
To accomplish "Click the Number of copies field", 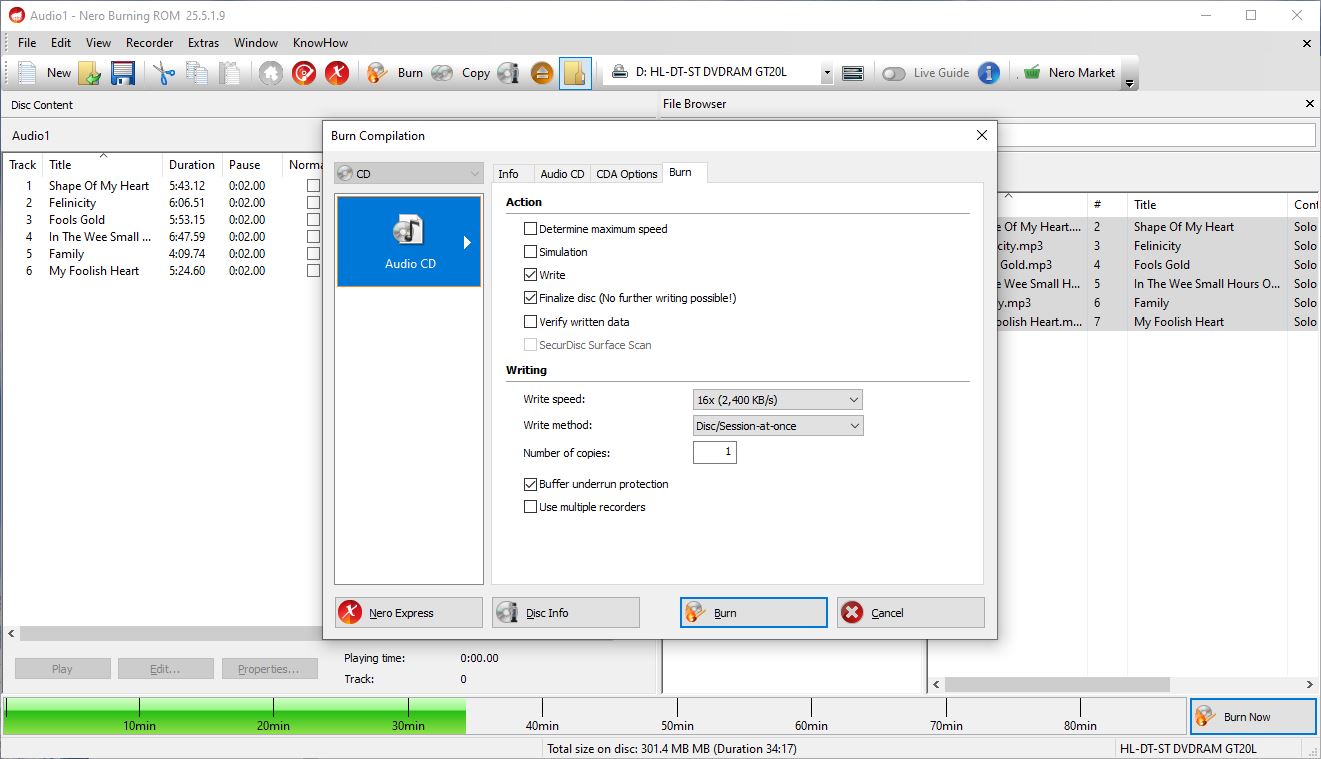I will click(714, 453).
